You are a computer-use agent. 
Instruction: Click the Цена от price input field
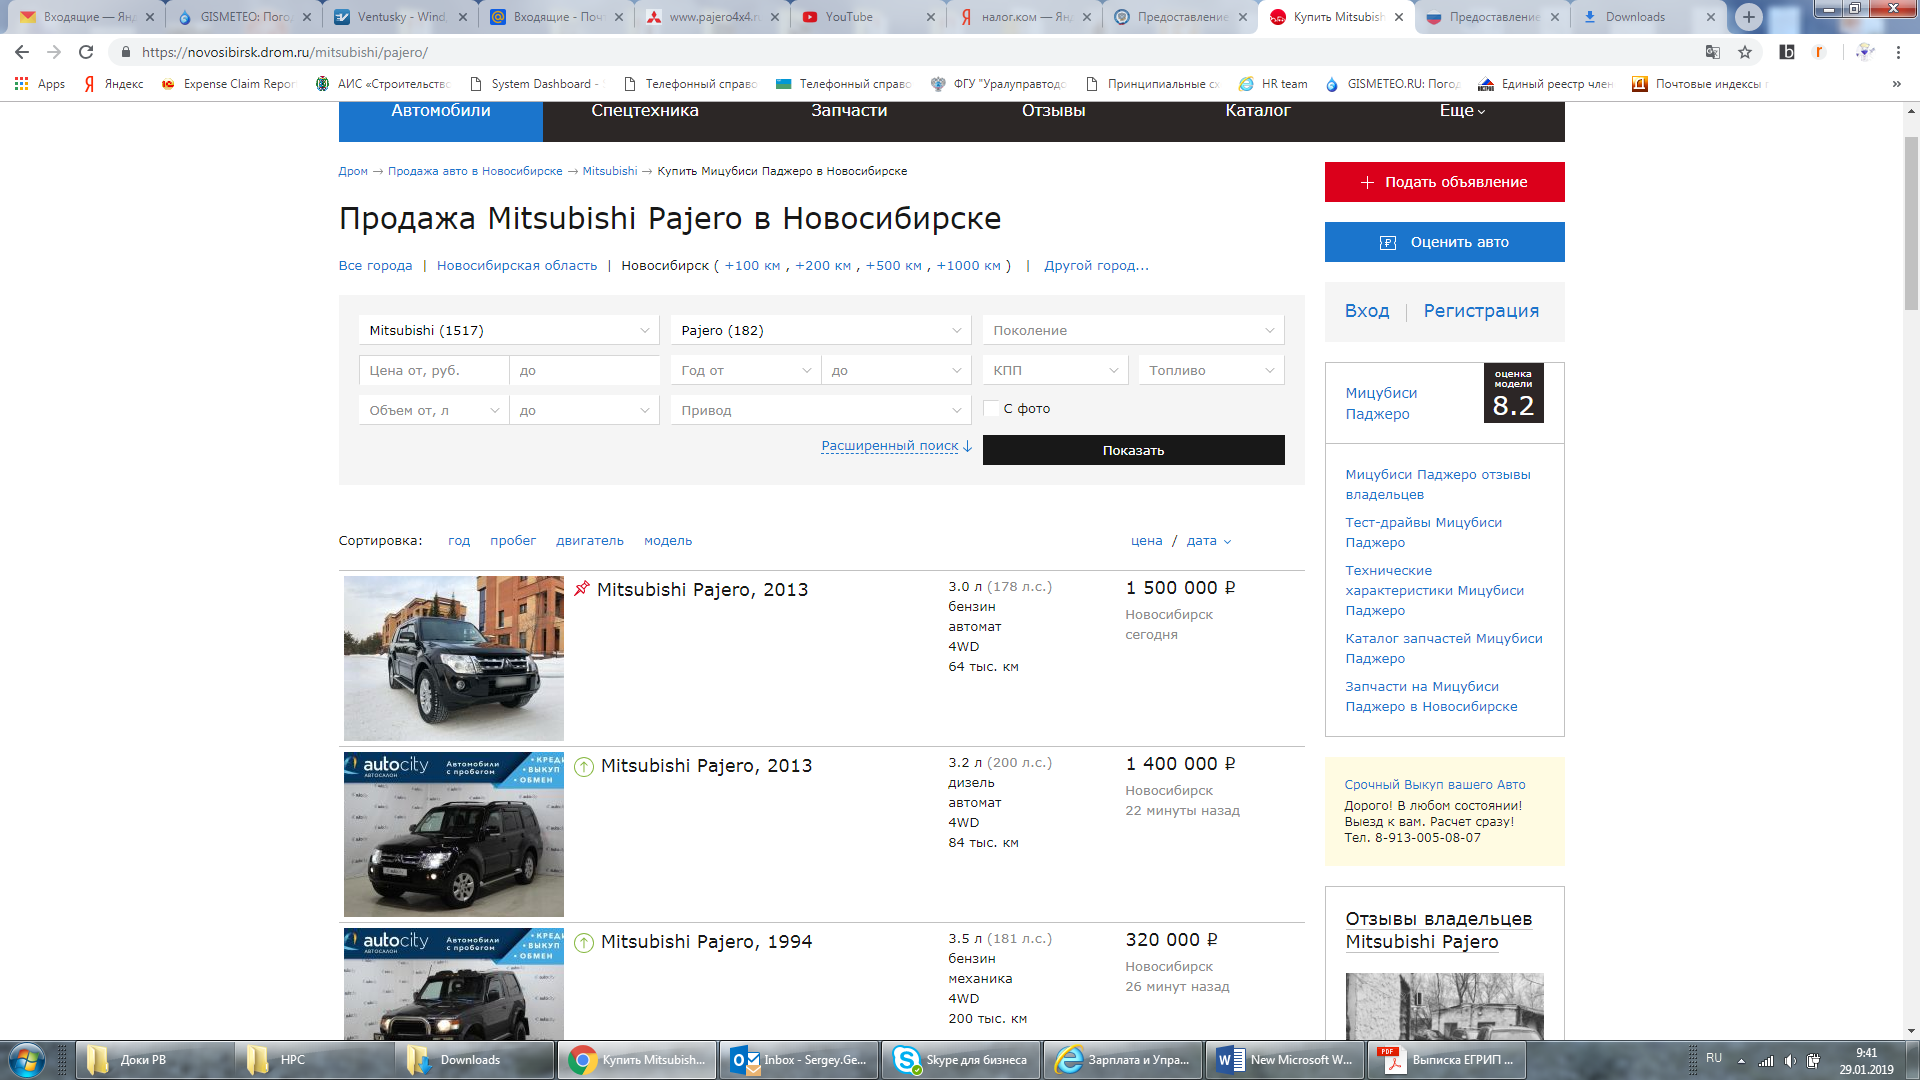click(434, 370)
